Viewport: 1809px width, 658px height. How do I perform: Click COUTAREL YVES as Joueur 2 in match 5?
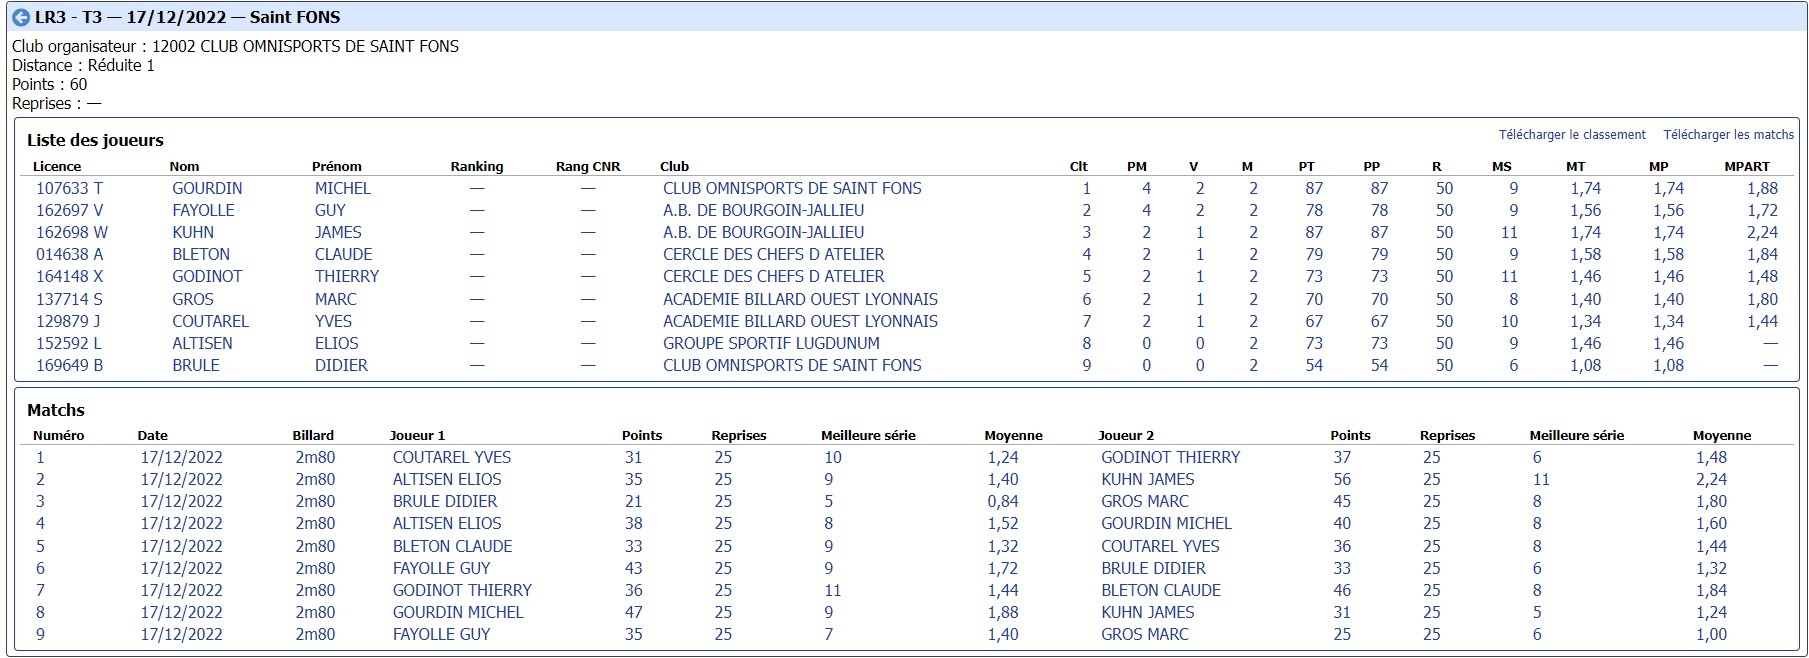coord(1160,546)
